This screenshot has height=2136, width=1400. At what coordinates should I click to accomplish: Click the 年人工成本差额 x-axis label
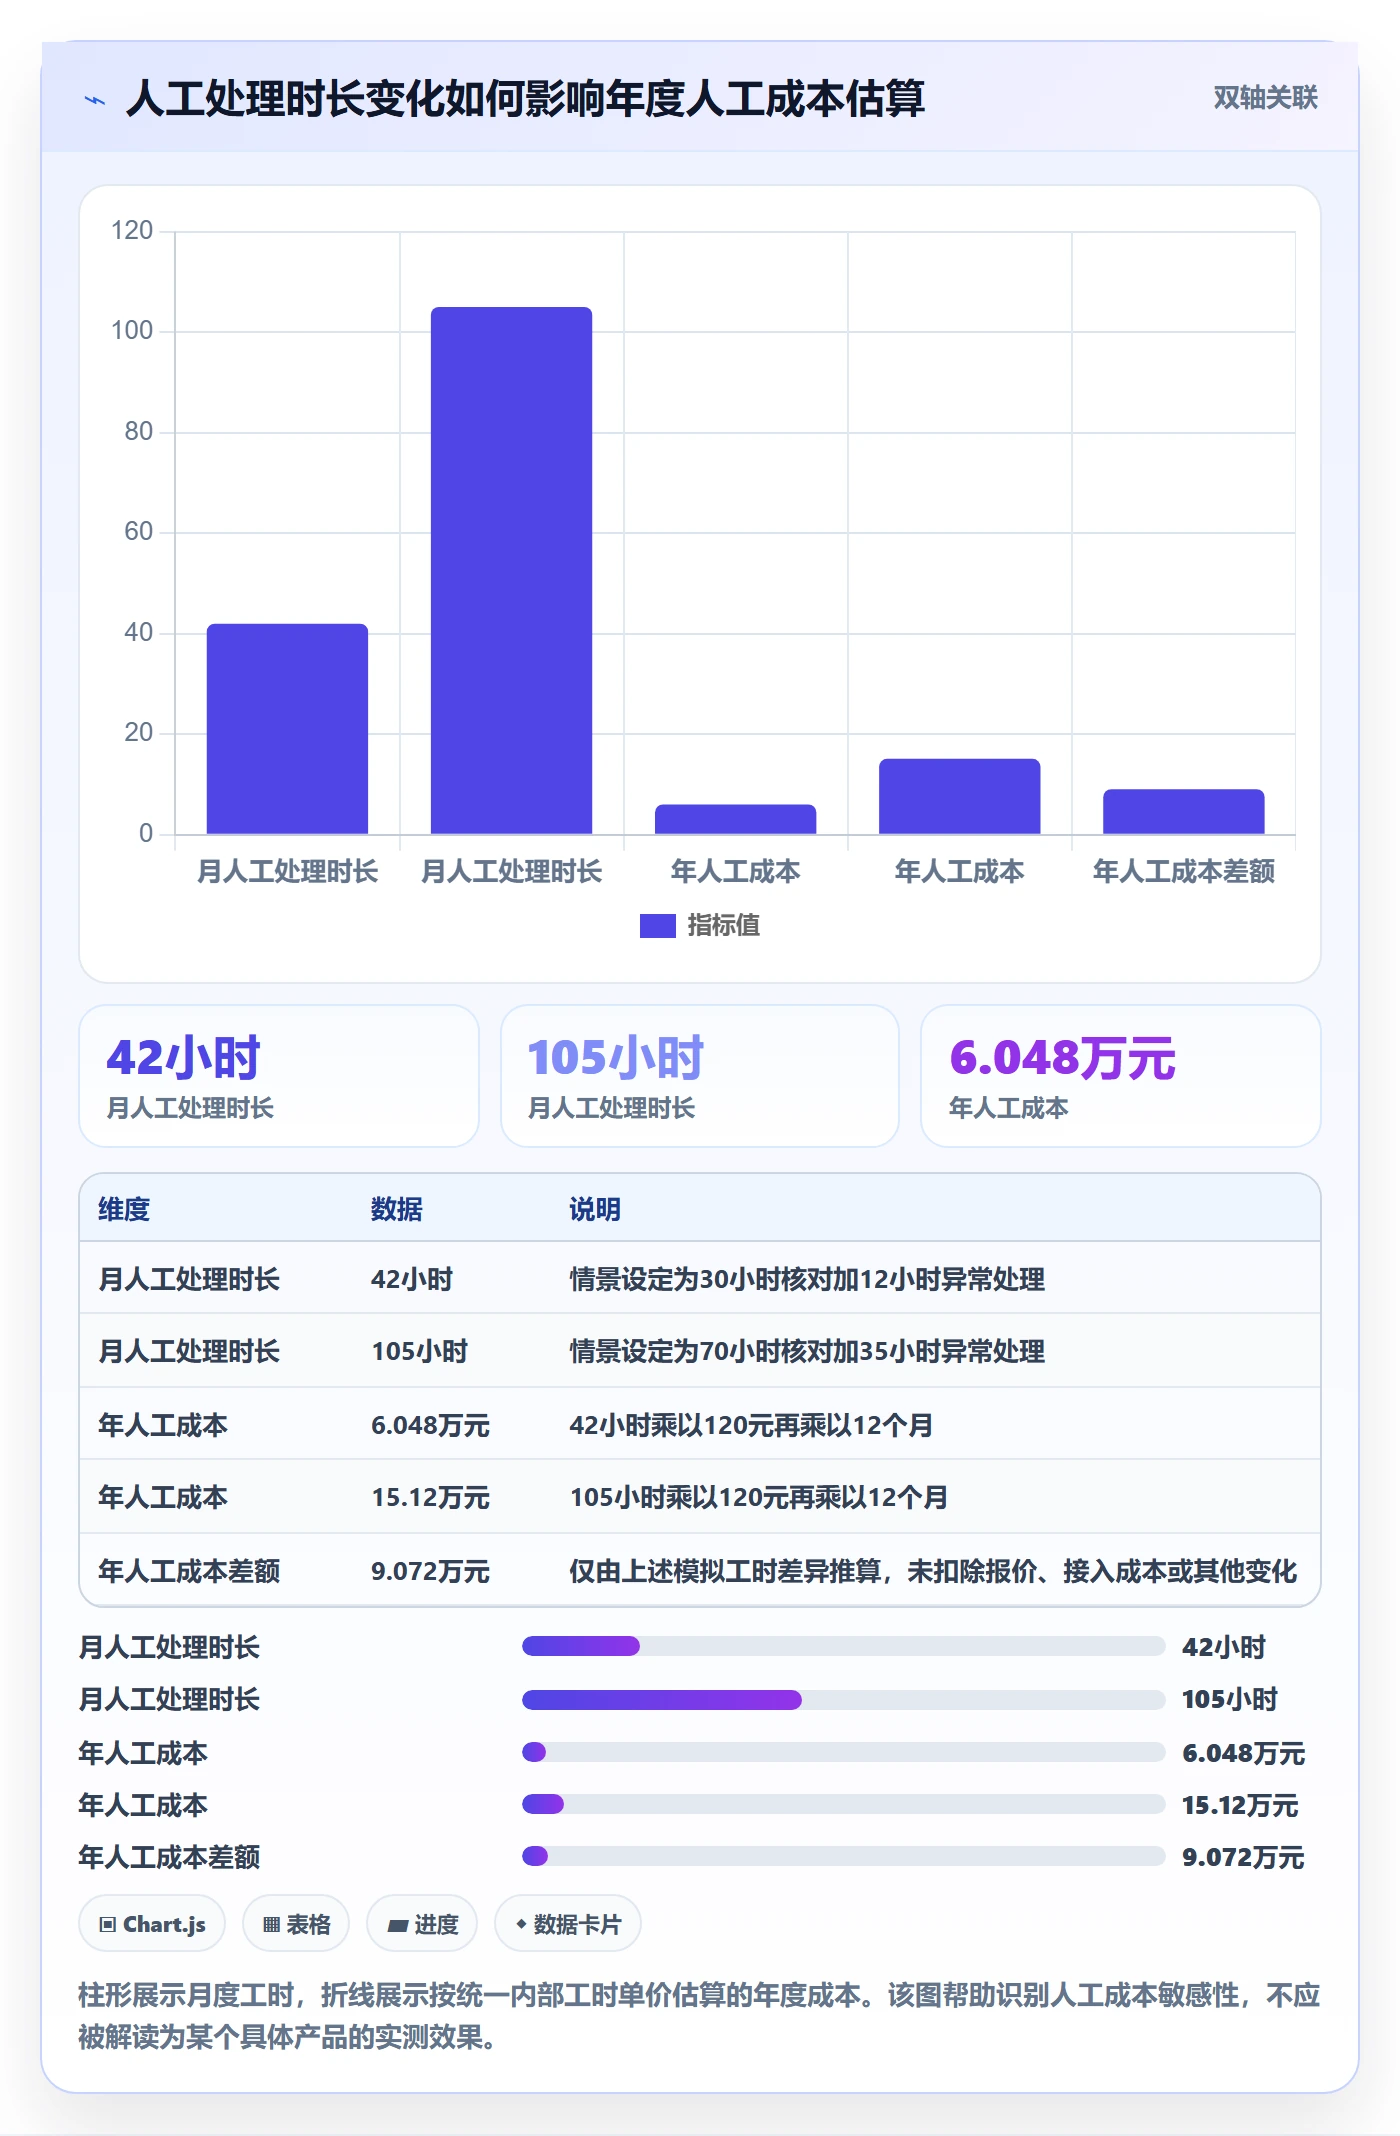tap(1183, 871)
